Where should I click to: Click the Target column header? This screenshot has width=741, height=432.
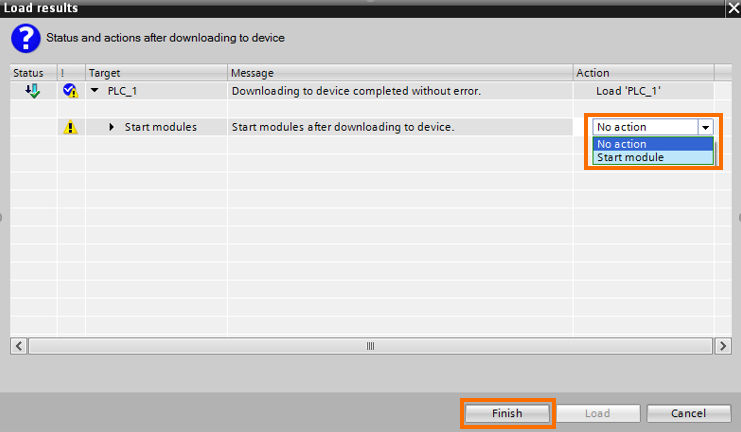(156, 73)
